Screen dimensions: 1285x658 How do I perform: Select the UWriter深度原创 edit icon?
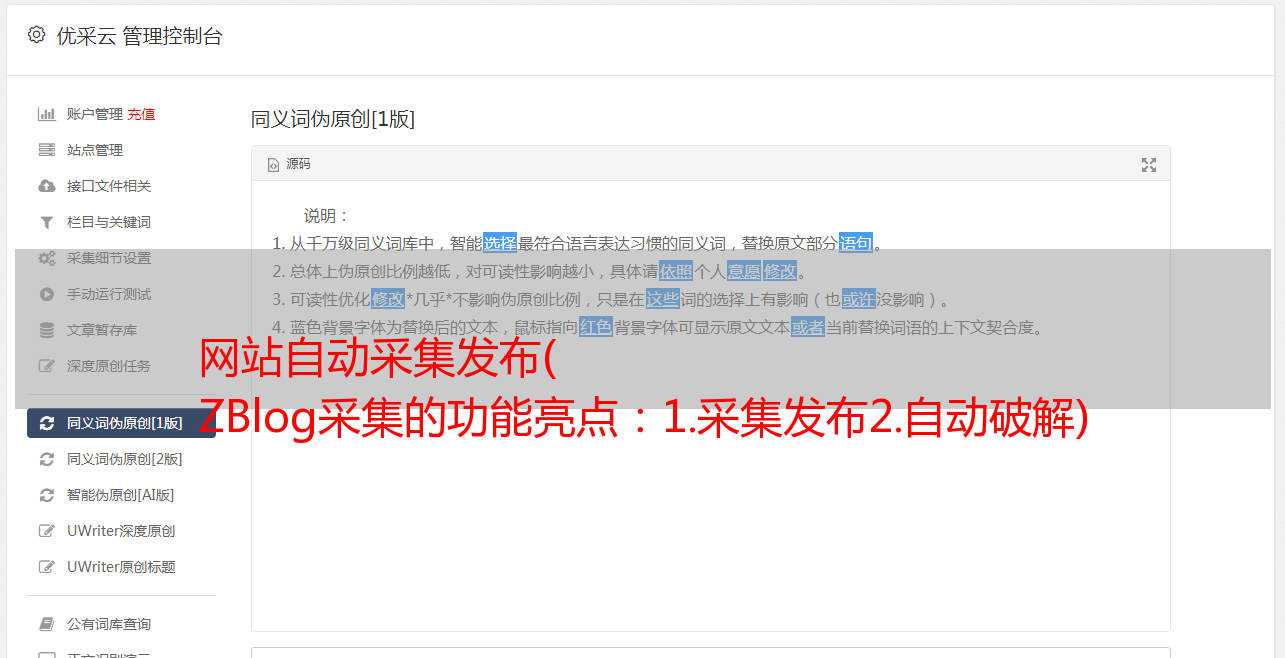(46, 531)
